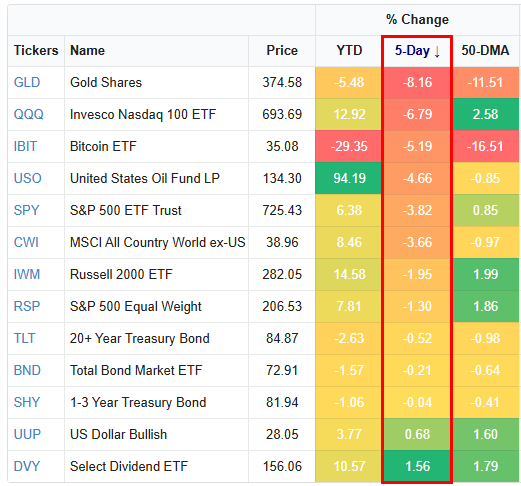Open the RSP ticker link
The height and width of the screenshot is (486, 521).
pyautogui.click(x=27, y=306)
